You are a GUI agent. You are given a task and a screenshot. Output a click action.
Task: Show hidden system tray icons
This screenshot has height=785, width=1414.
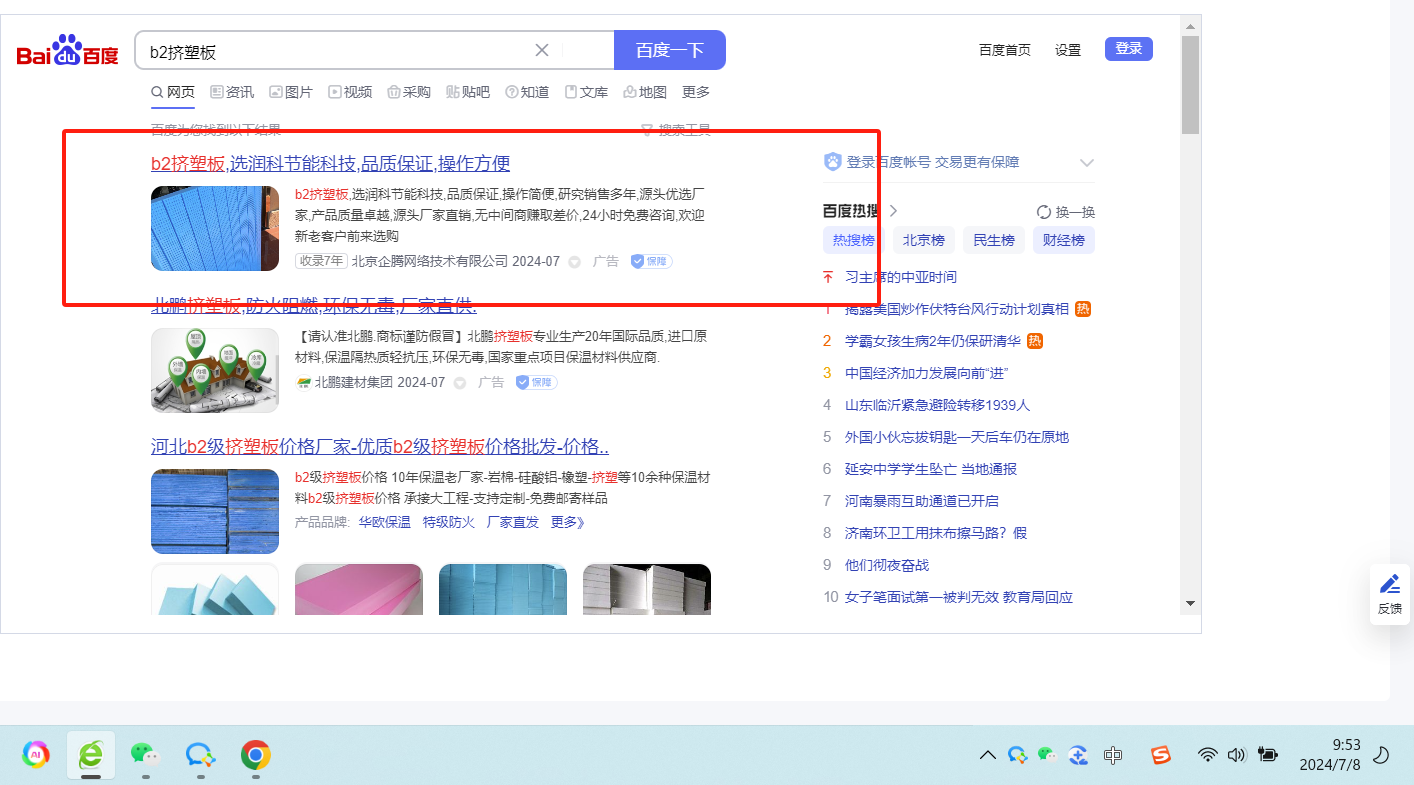coord(987,755)
